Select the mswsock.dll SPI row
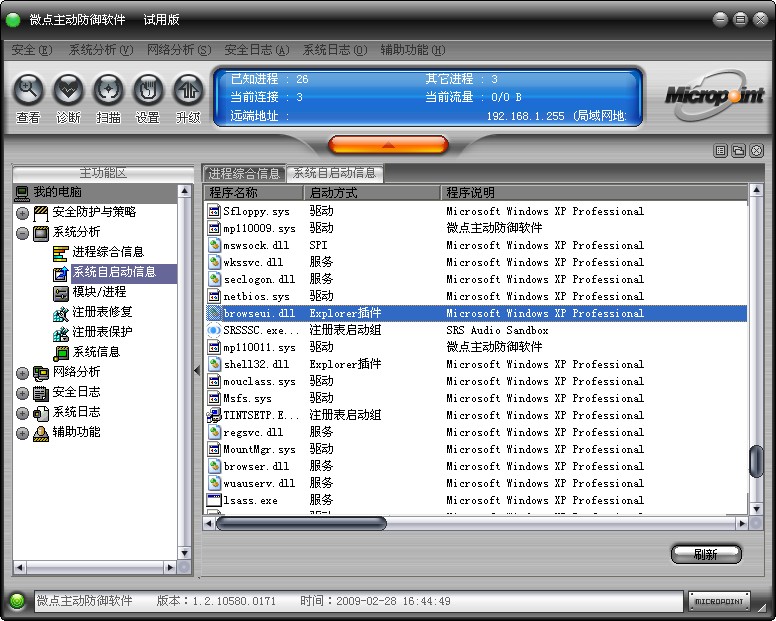 (476, 245)
